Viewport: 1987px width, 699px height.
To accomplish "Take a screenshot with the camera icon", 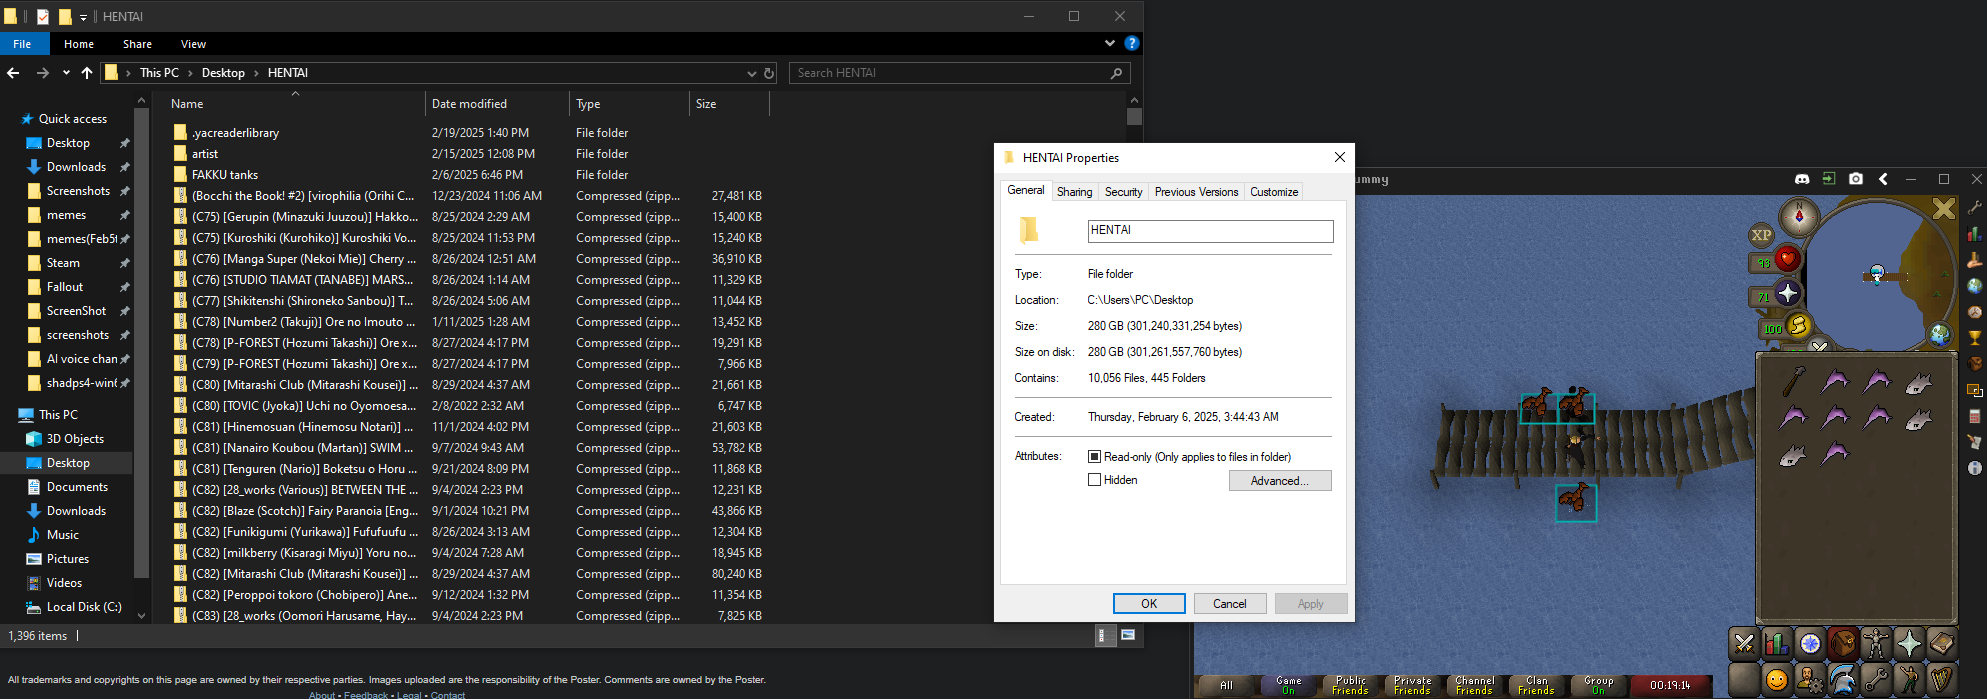I will 1856,179.
